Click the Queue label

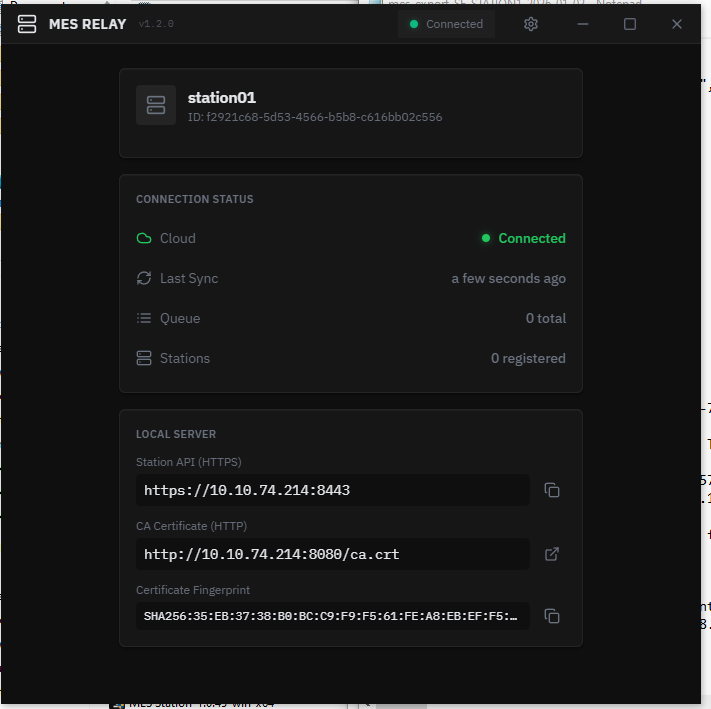coord(180,318)
